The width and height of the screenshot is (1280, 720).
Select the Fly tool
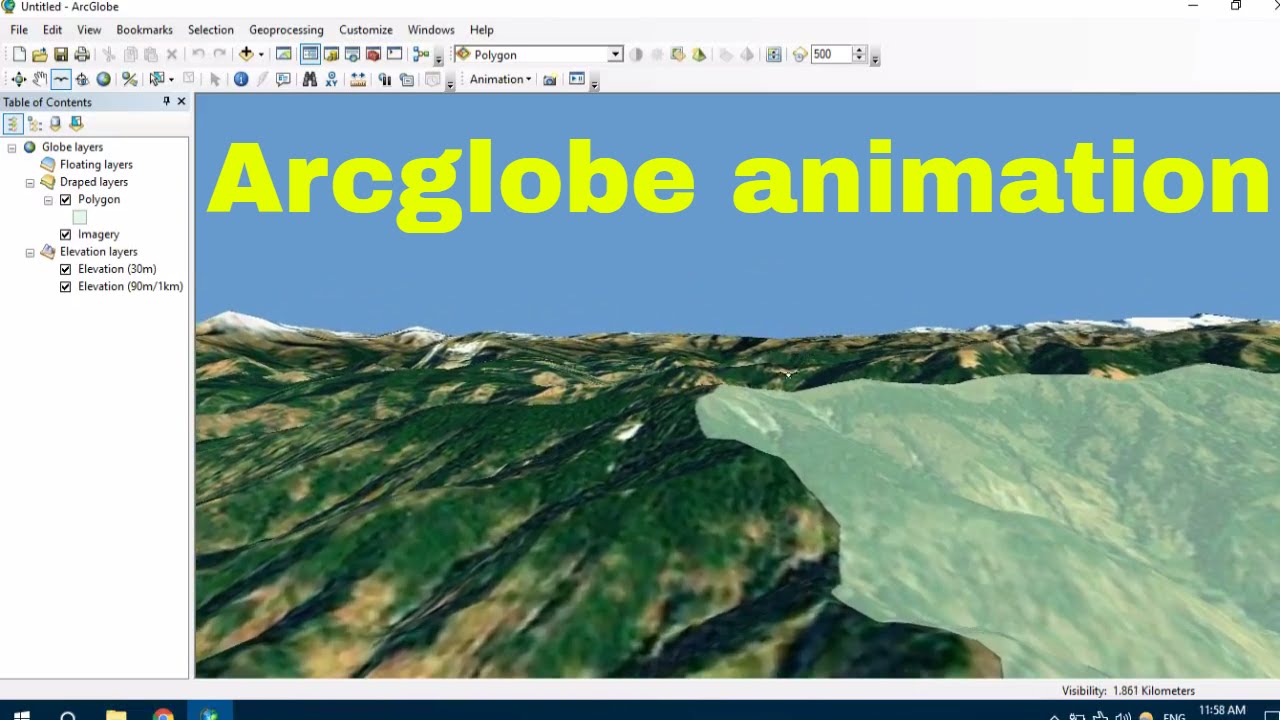coord(61,79)
